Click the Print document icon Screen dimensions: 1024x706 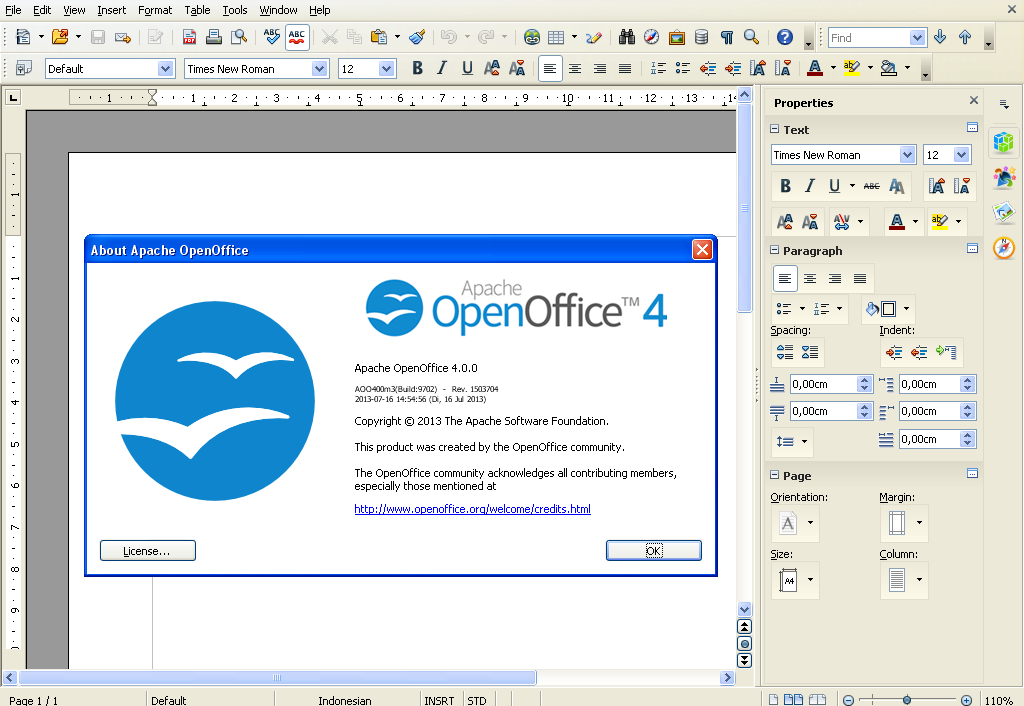[214, 37]
